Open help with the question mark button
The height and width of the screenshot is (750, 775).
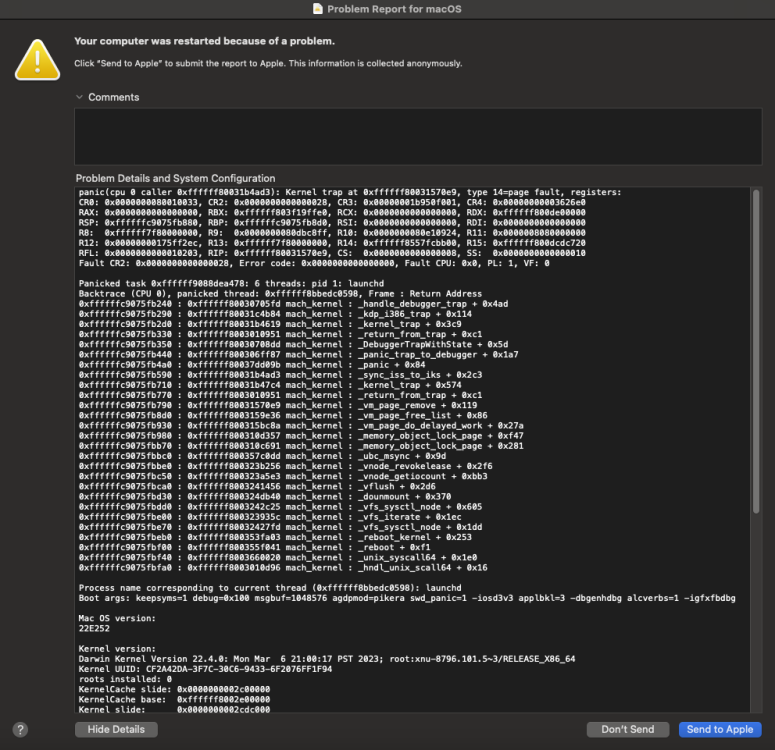click(x=20, y=730)
